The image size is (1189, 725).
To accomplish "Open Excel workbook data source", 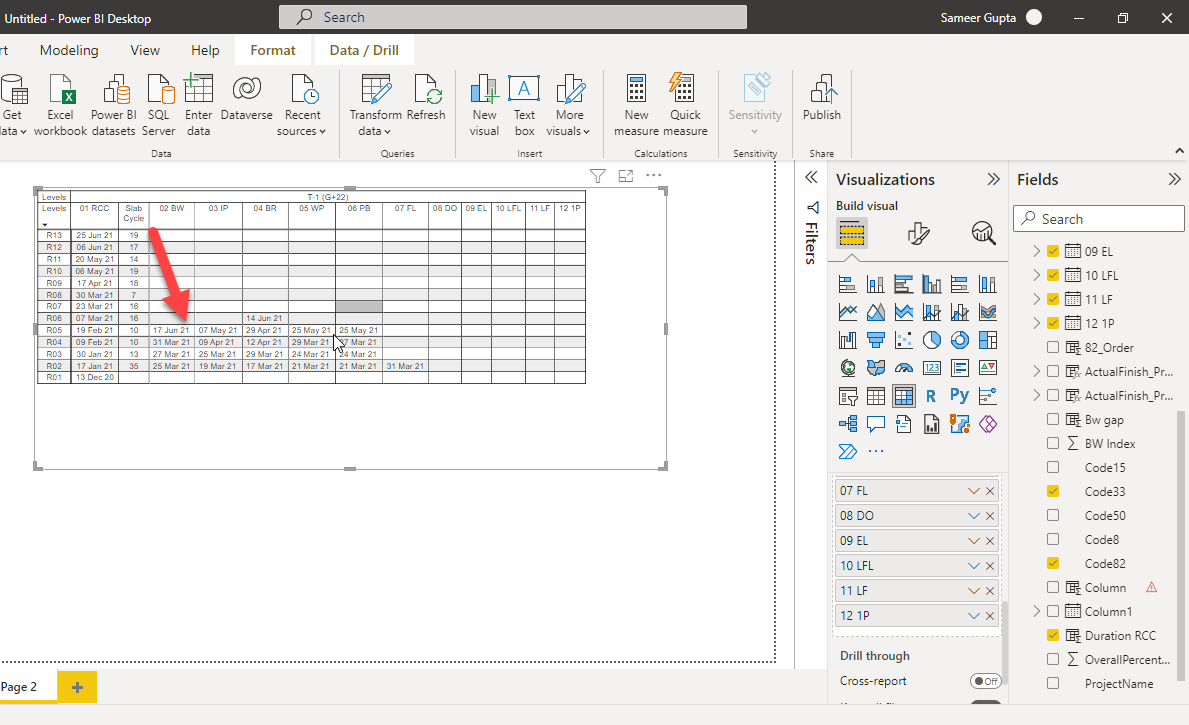I will [60, 106].
